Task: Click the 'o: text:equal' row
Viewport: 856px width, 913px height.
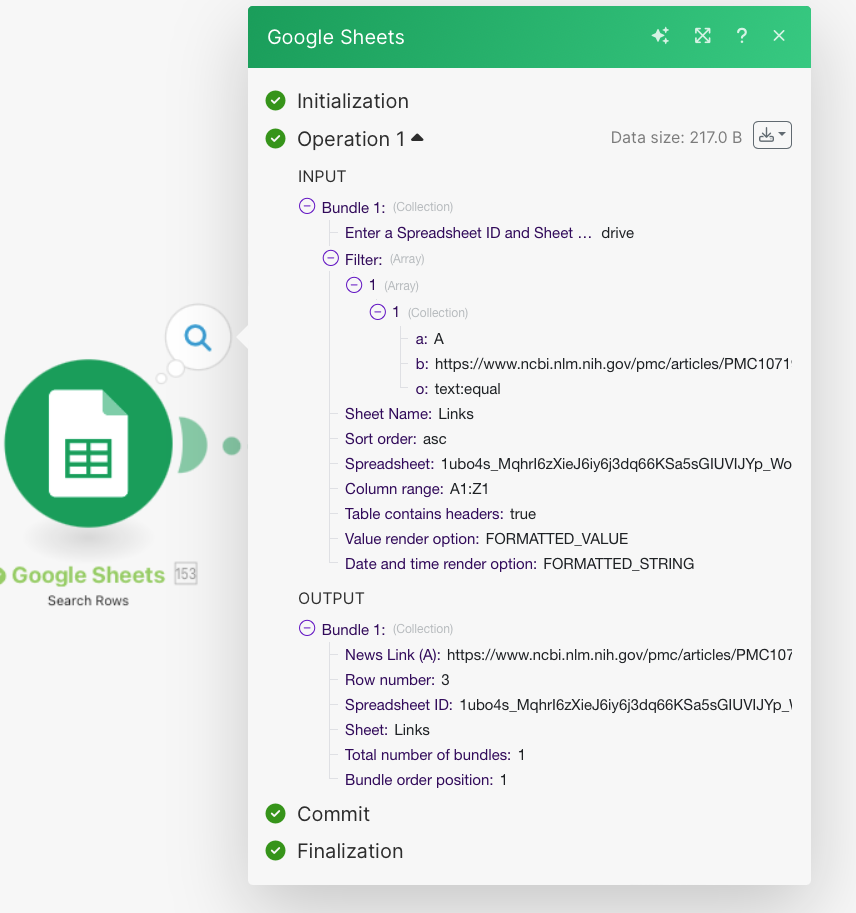Action: click(x=458, y=388)
